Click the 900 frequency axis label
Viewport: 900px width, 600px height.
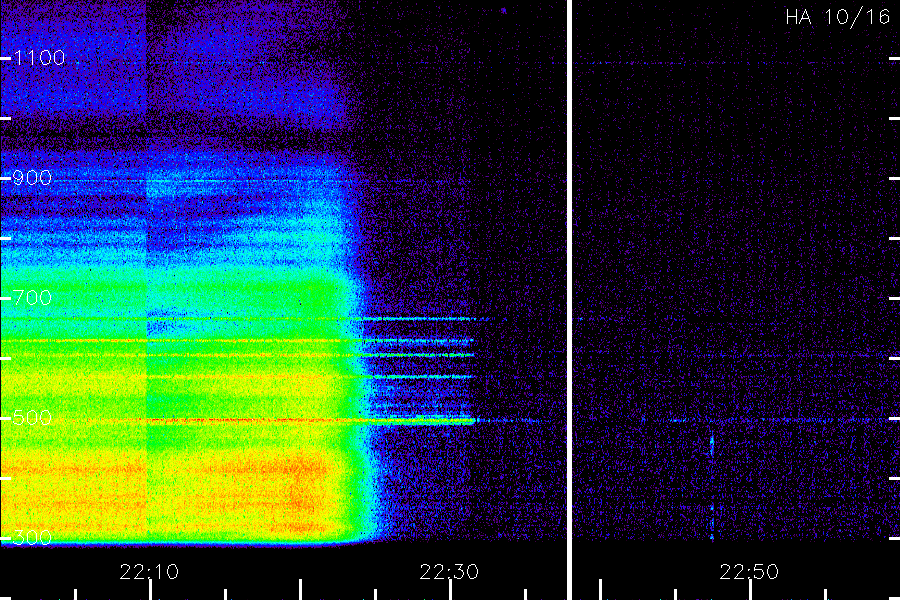coord(32,178)
